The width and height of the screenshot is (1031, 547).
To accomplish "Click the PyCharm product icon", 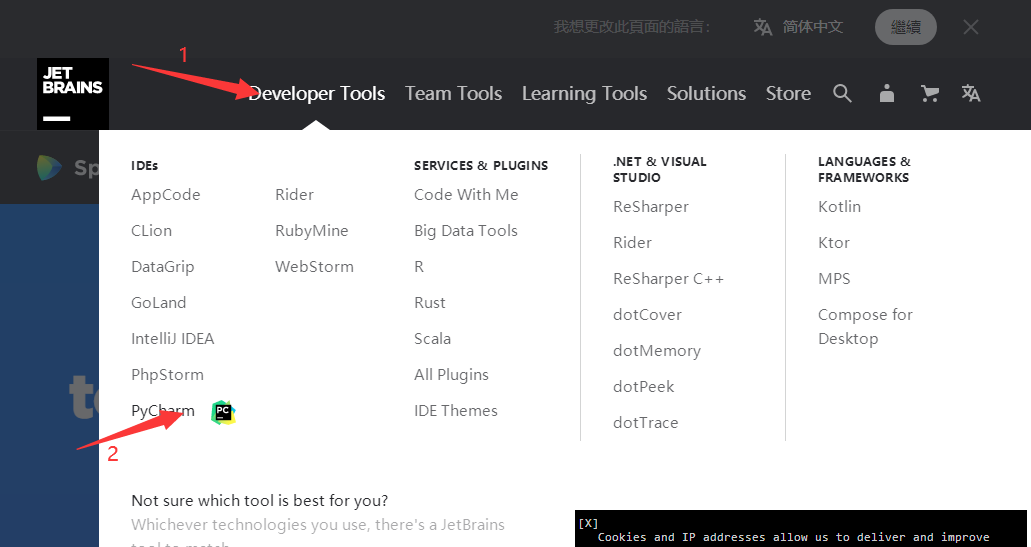I will point(223,412).
